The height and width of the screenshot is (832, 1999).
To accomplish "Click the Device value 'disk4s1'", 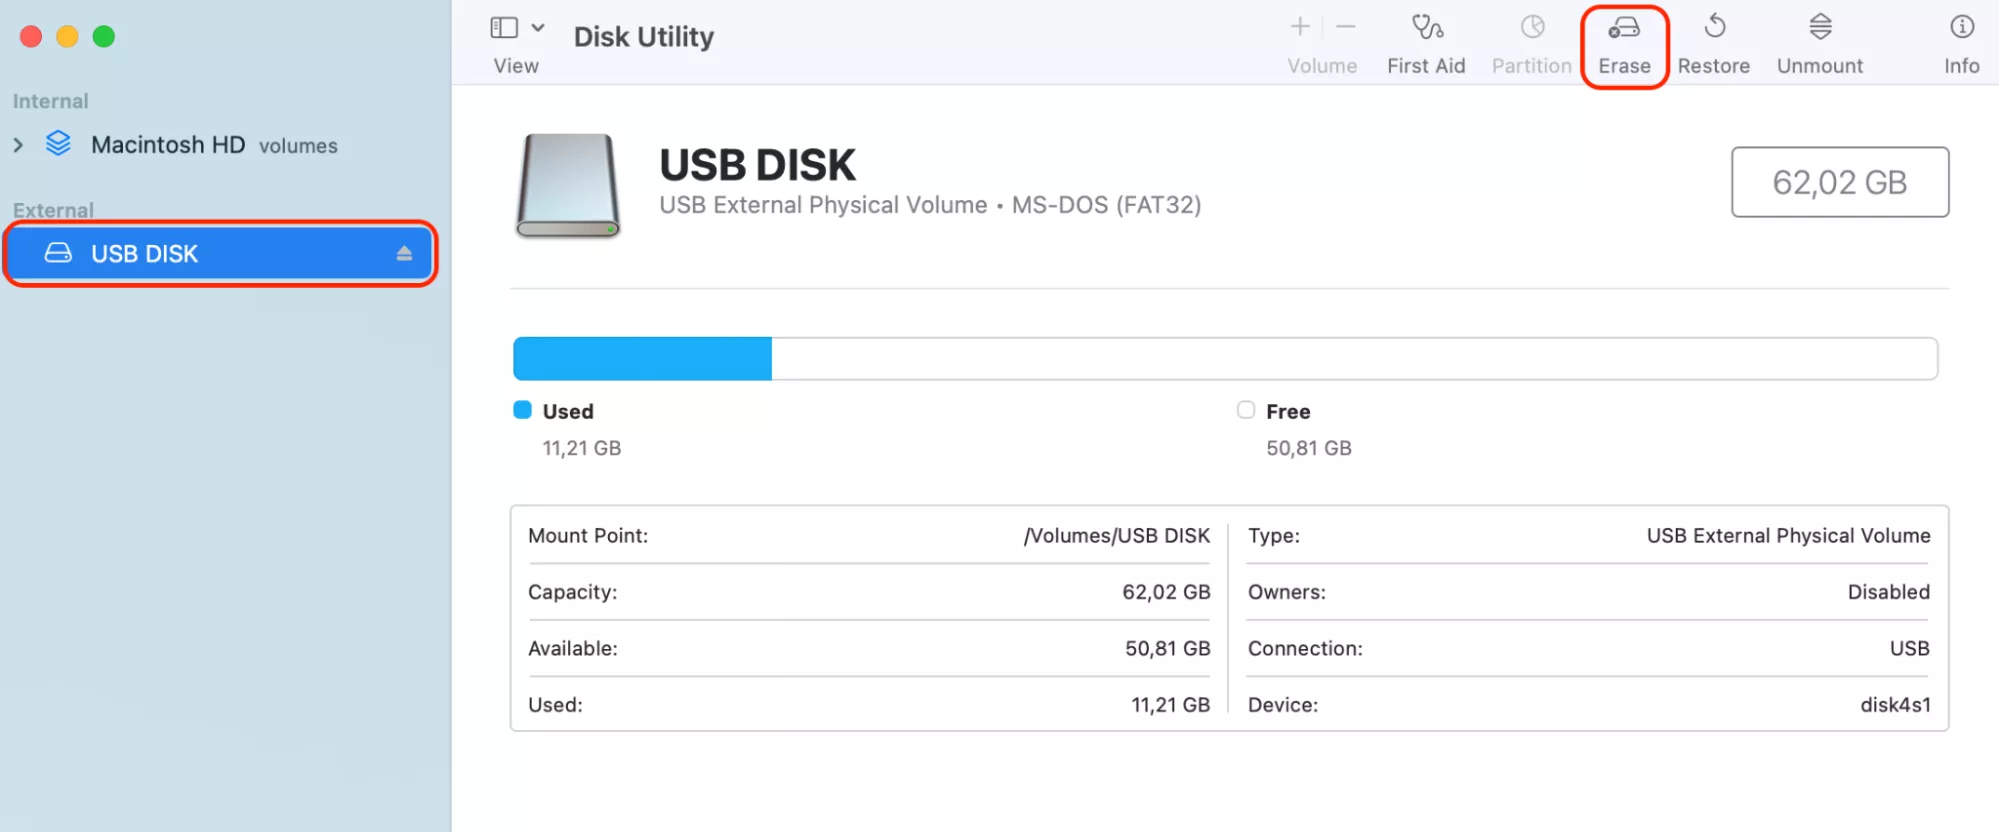I will coord(1895,705).
